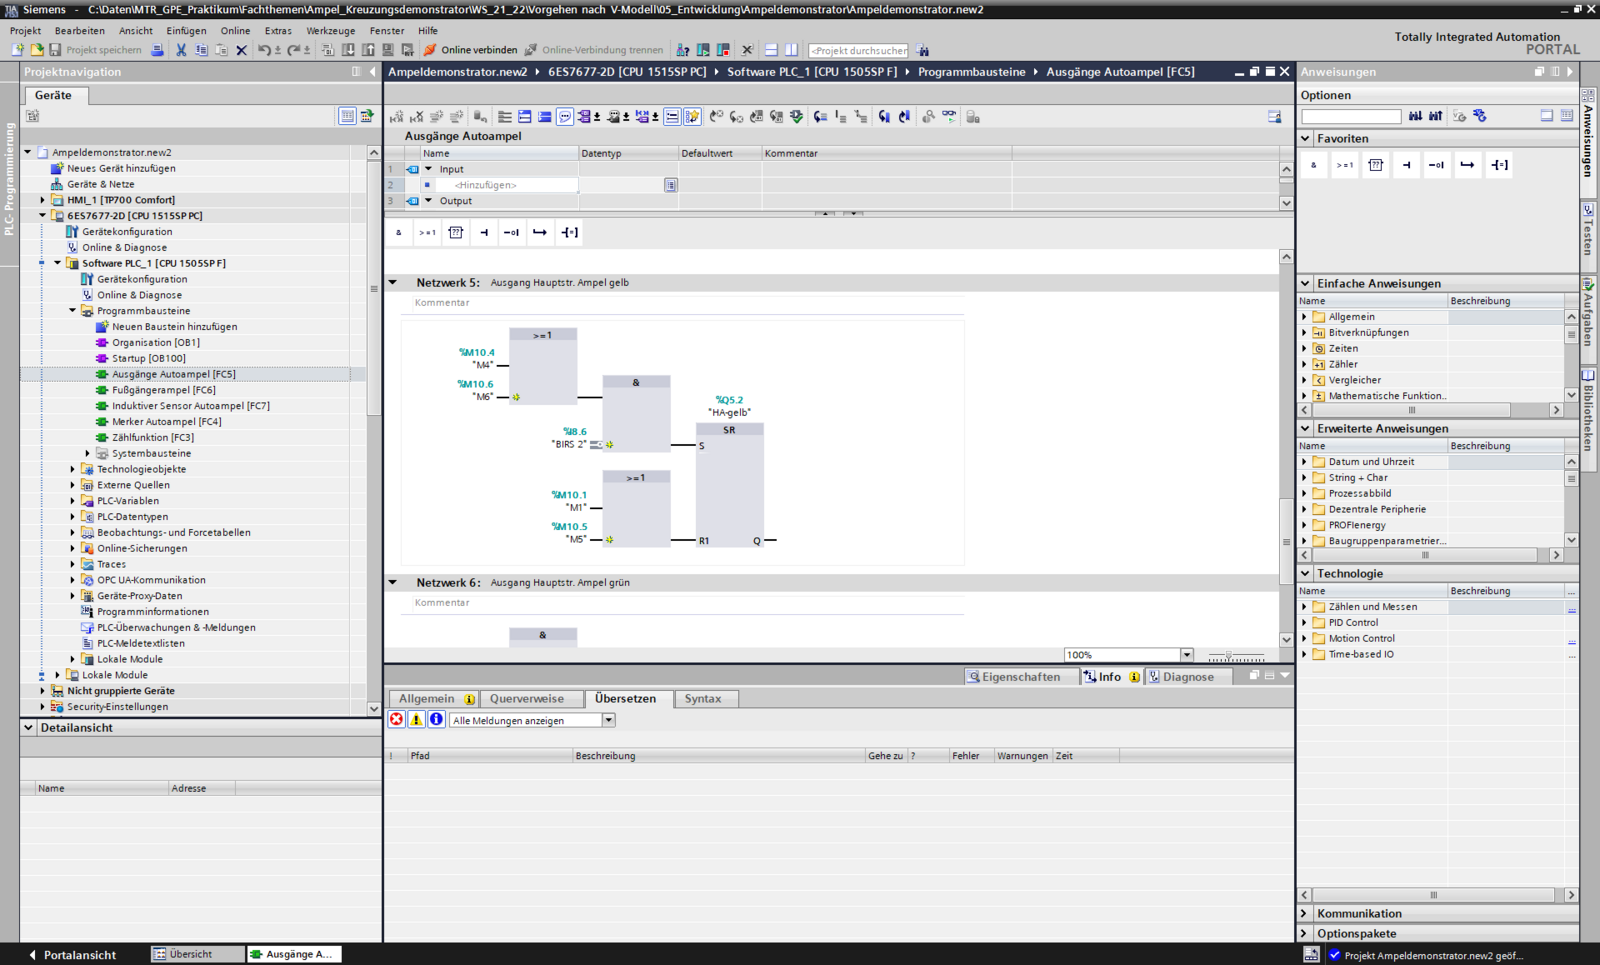Click the print icon in main toolbar
The height and width of the screenshot is (965, 1600).
[x=157, y=50]
